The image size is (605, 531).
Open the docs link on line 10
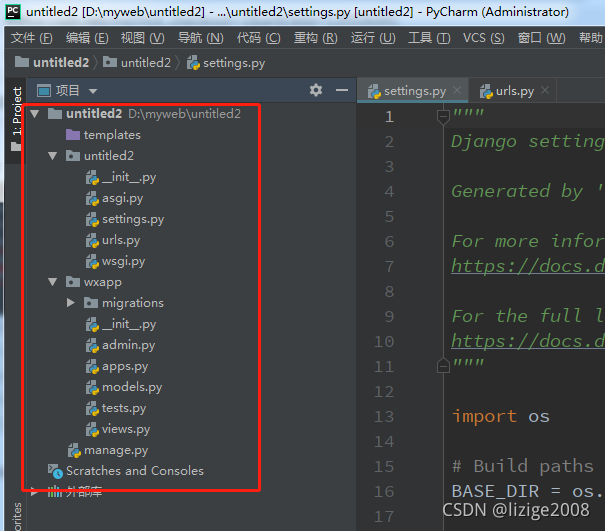pyautogui.click(x=528, y=341)
